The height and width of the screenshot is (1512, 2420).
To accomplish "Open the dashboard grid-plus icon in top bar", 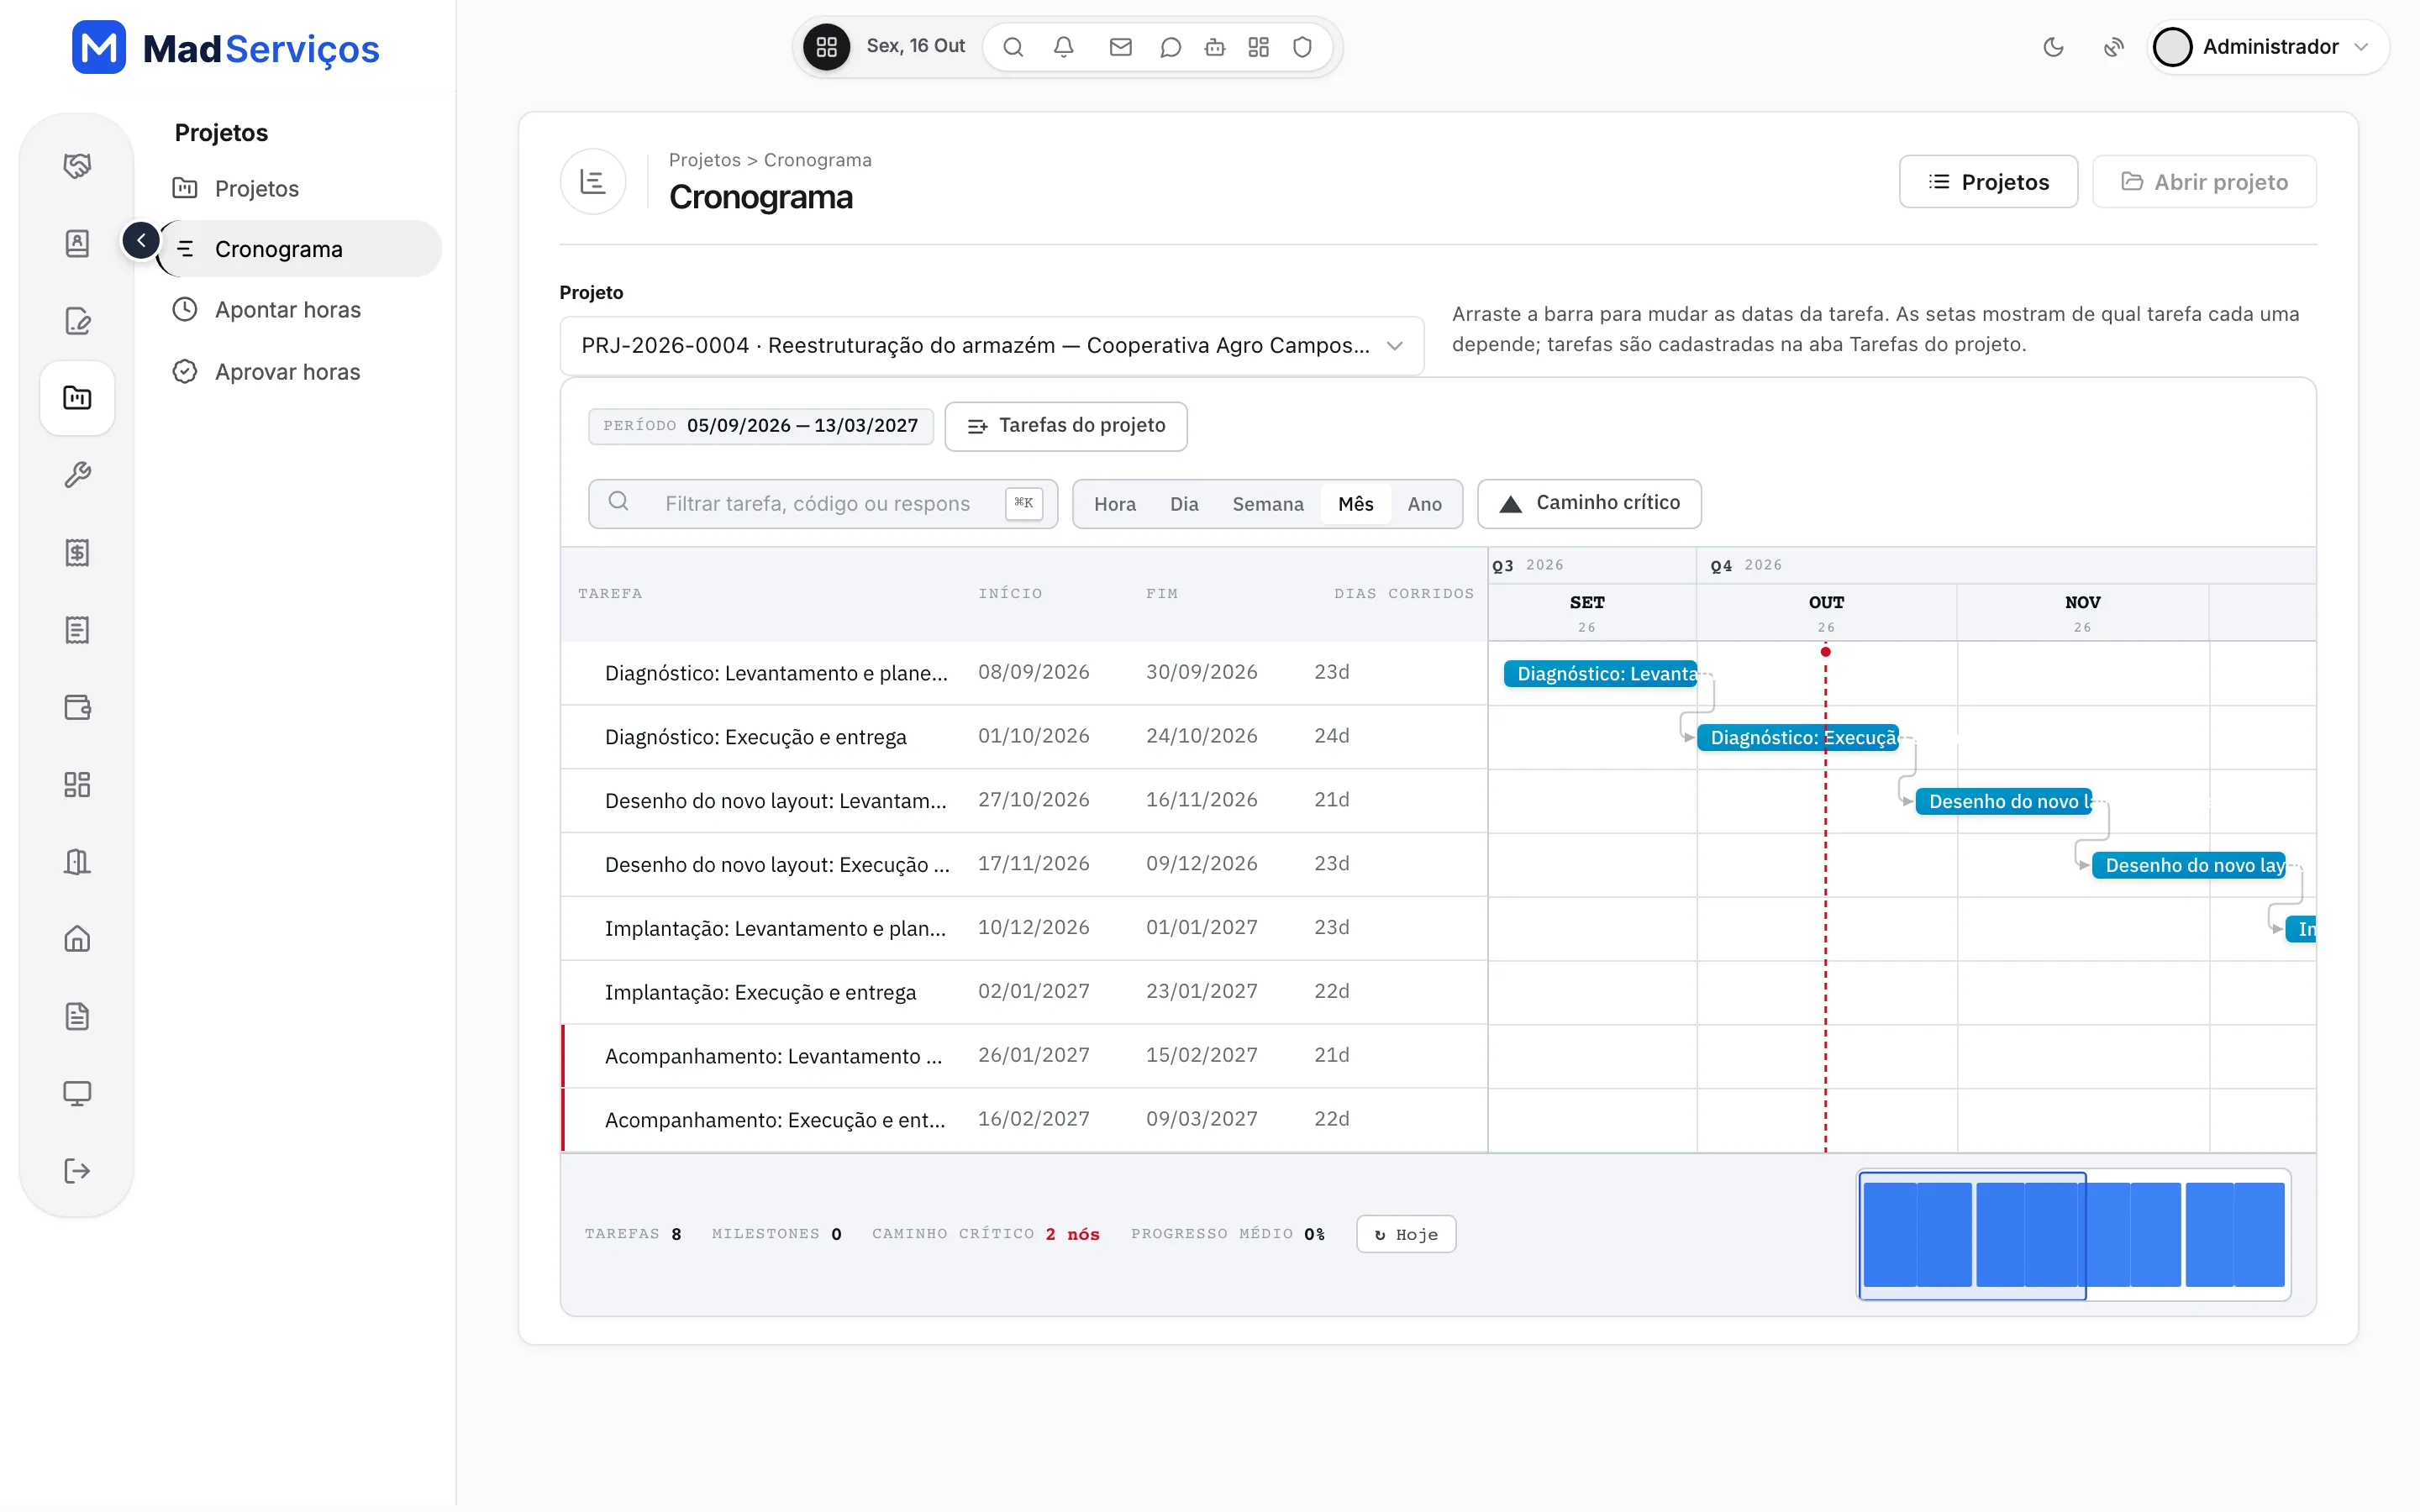I will tap(1259, 47).
